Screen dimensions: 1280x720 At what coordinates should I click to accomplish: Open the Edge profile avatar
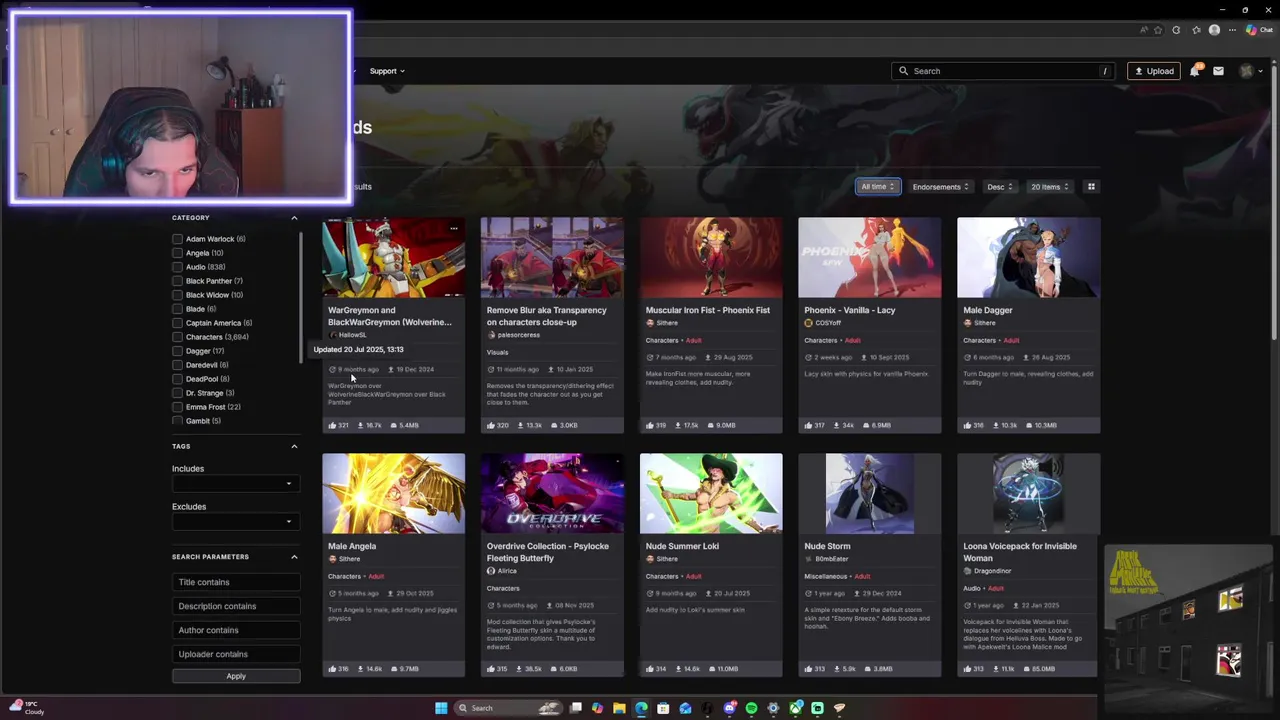(x=1214, y=30)
